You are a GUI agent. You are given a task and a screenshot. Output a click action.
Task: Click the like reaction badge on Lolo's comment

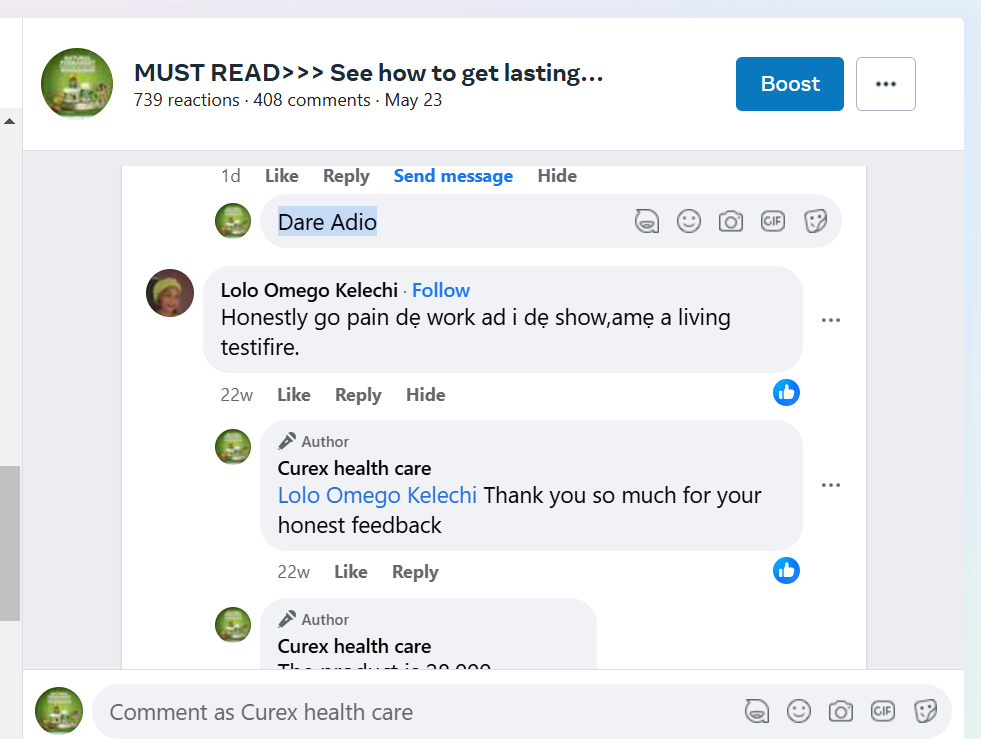pyautogui.click(x=787, y=393)
